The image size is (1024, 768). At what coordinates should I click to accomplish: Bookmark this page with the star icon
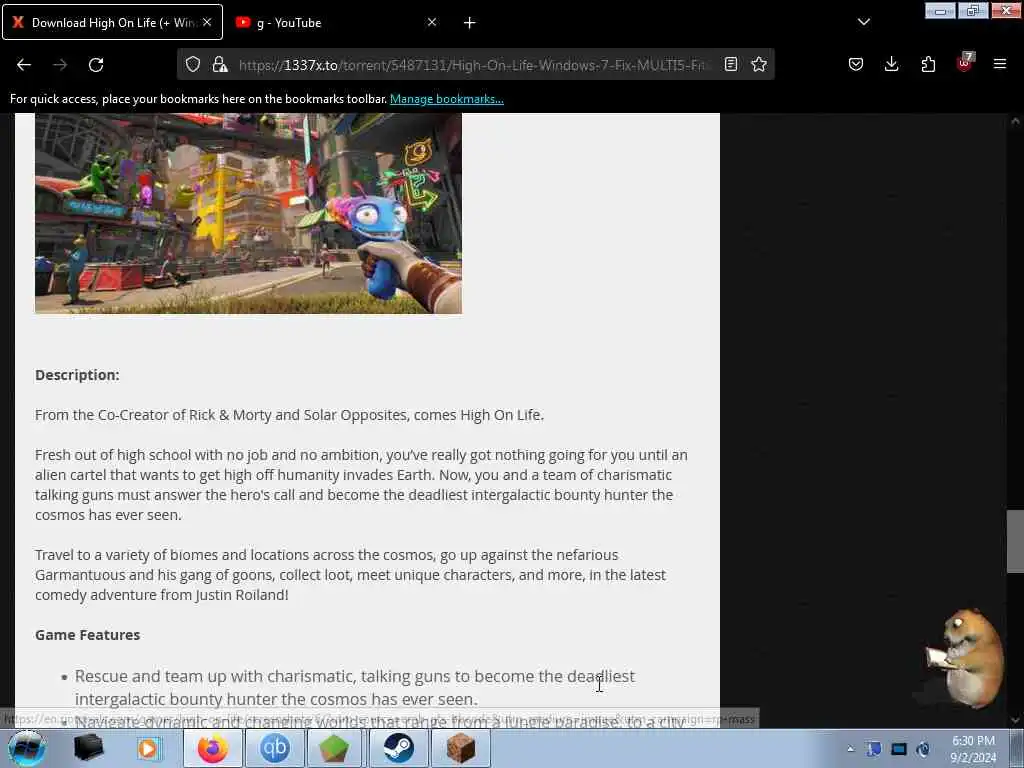[759, 64]
